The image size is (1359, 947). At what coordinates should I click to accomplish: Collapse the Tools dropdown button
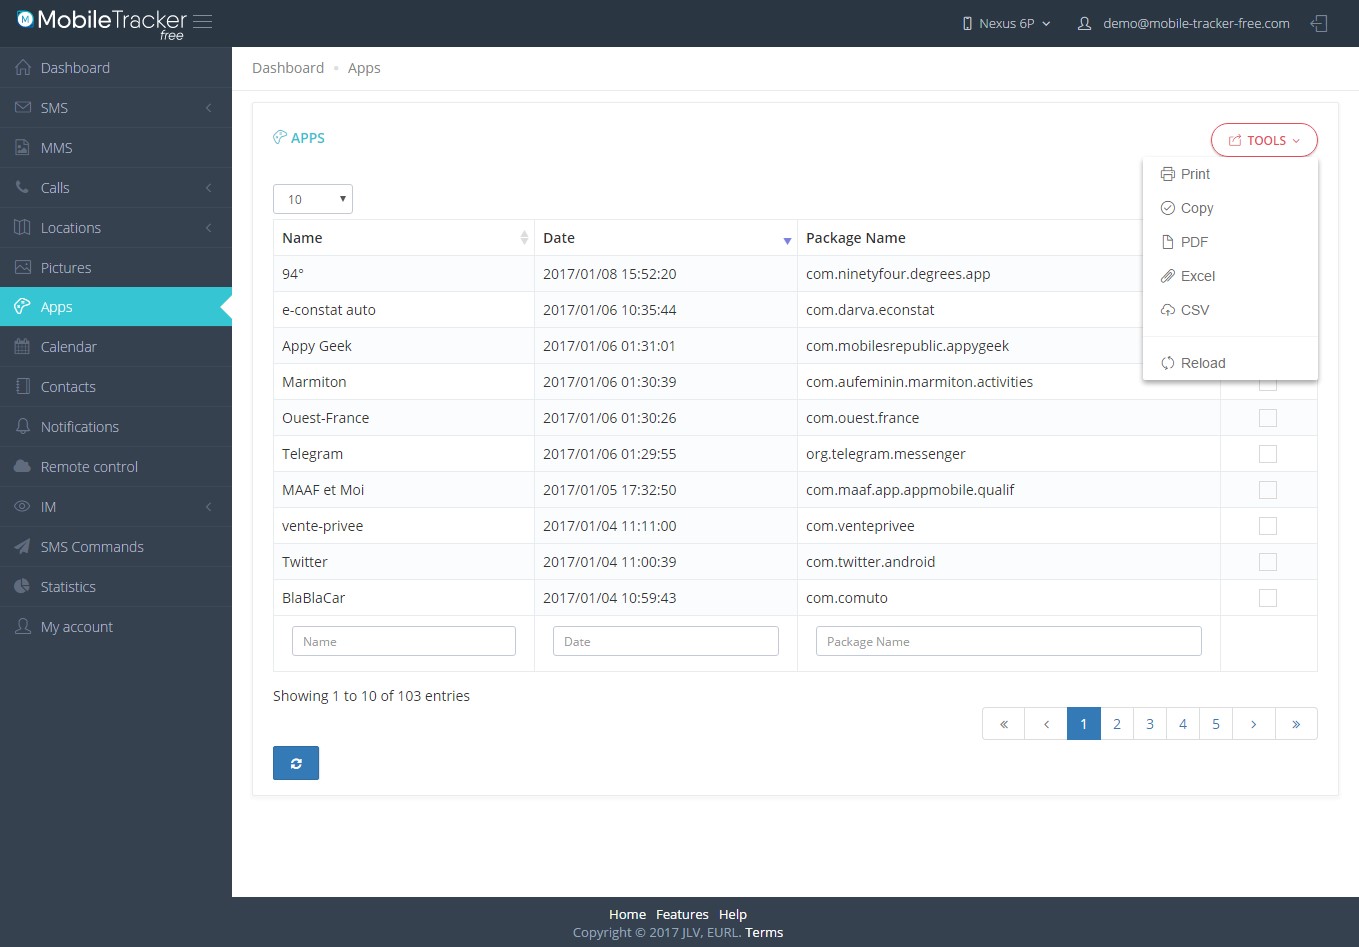pos(1263,141)
